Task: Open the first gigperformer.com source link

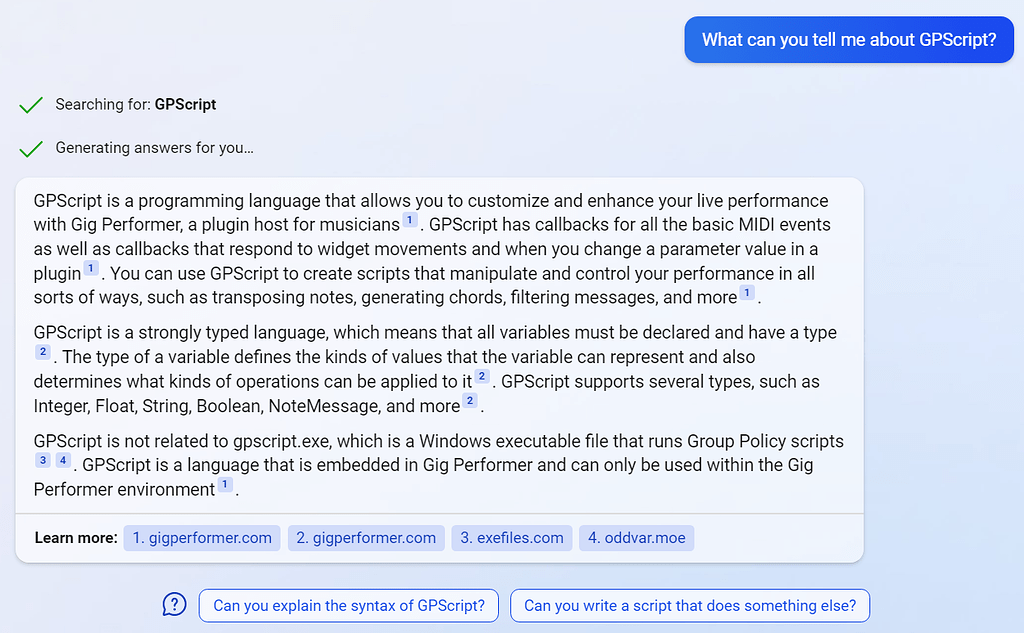Action: [201, 538]
